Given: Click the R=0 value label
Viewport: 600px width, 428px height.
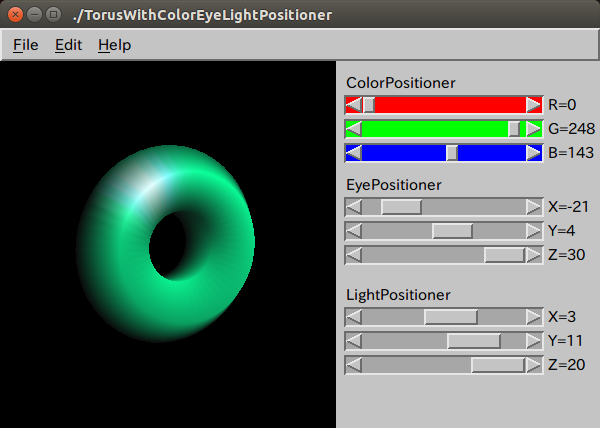Looking at the screenshot, I should coord(562,105).
